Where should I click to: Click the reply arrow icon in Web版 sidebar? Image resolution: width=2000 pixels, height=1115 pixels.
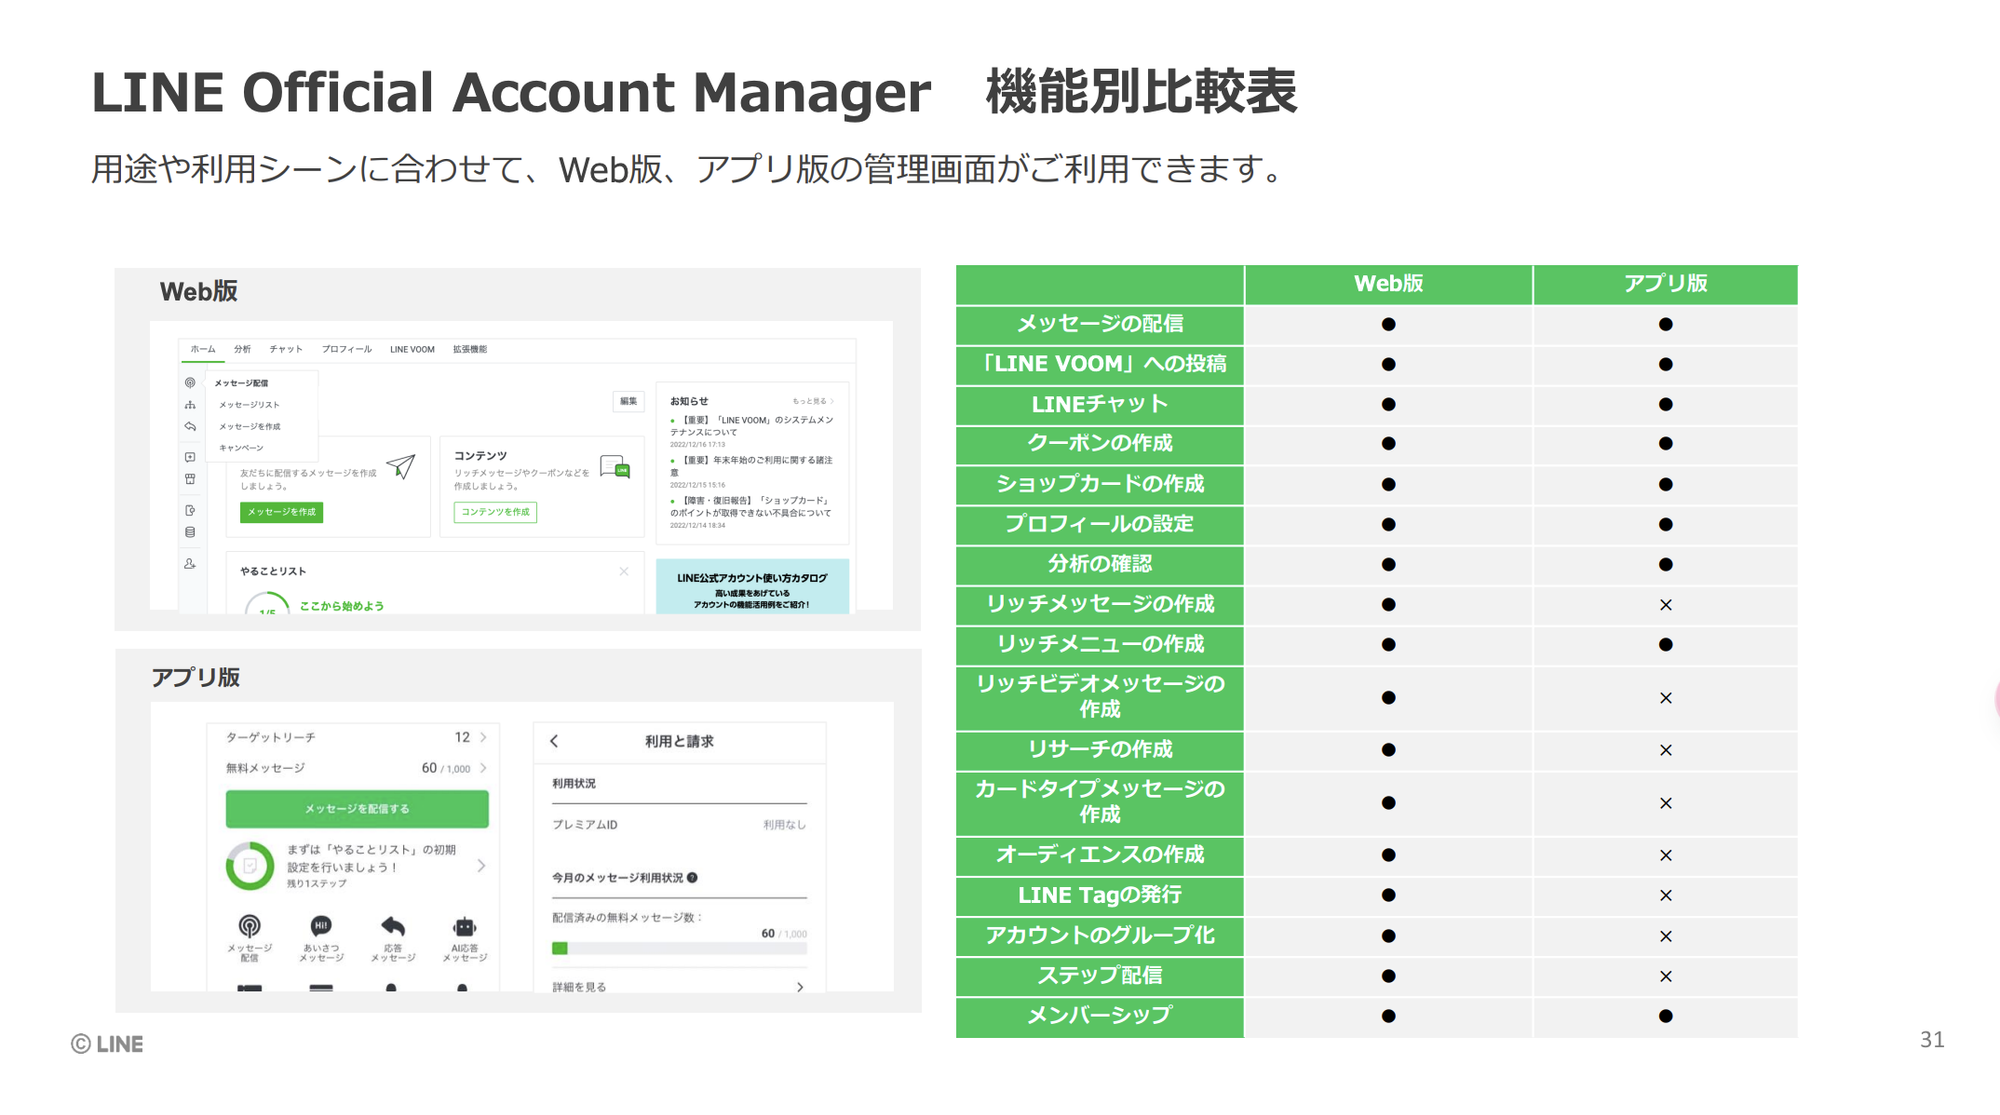[190, 427]
